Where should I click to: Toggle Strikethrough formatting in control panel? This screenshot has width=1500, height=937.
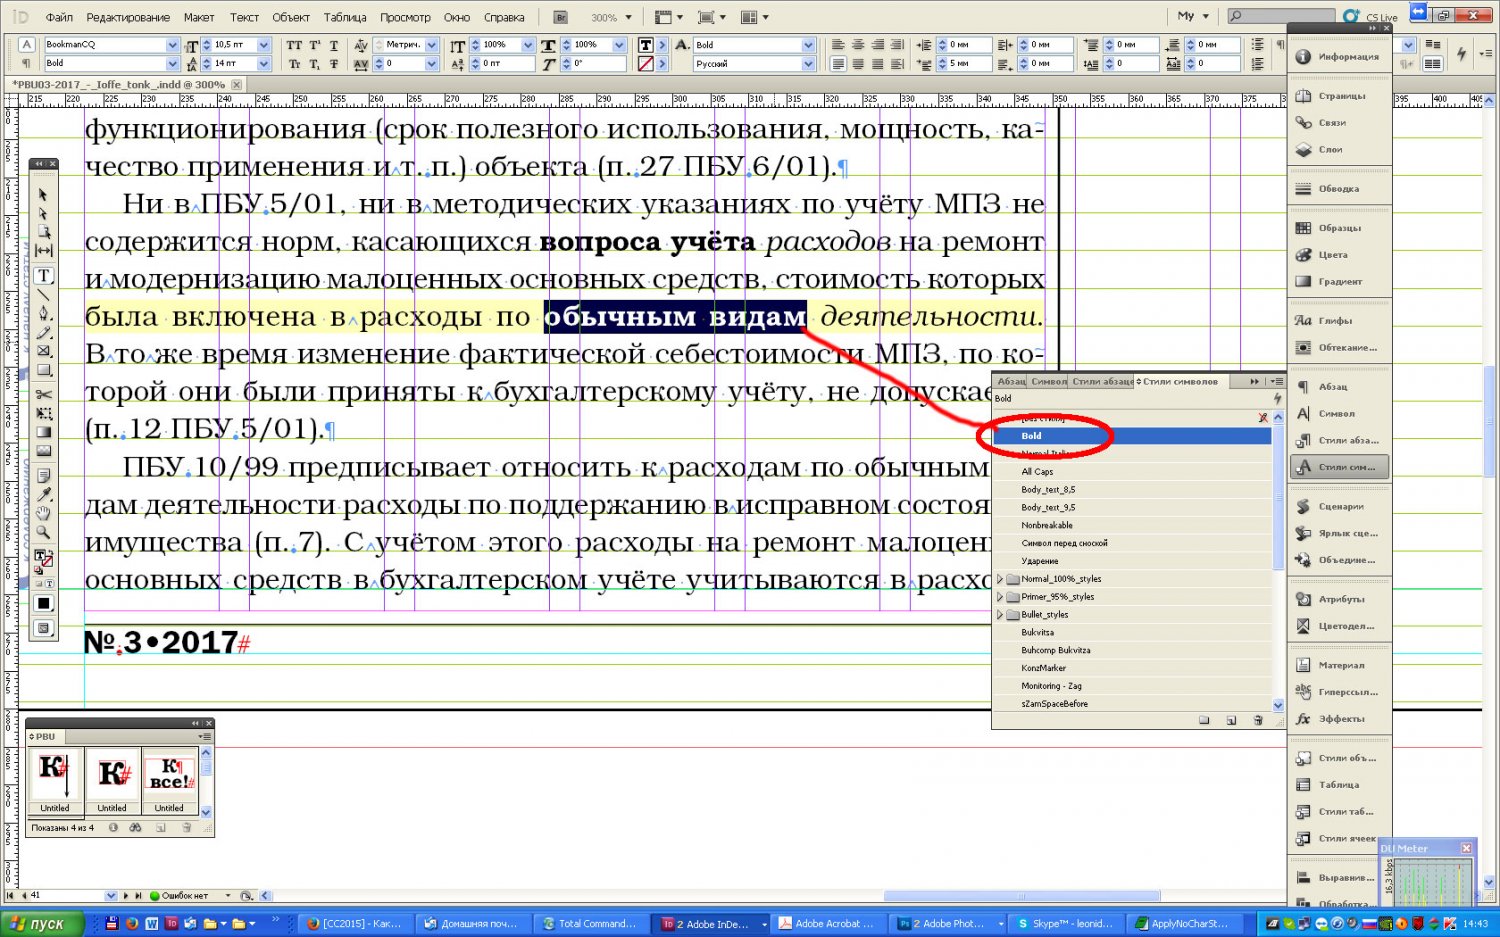point(334,64)
